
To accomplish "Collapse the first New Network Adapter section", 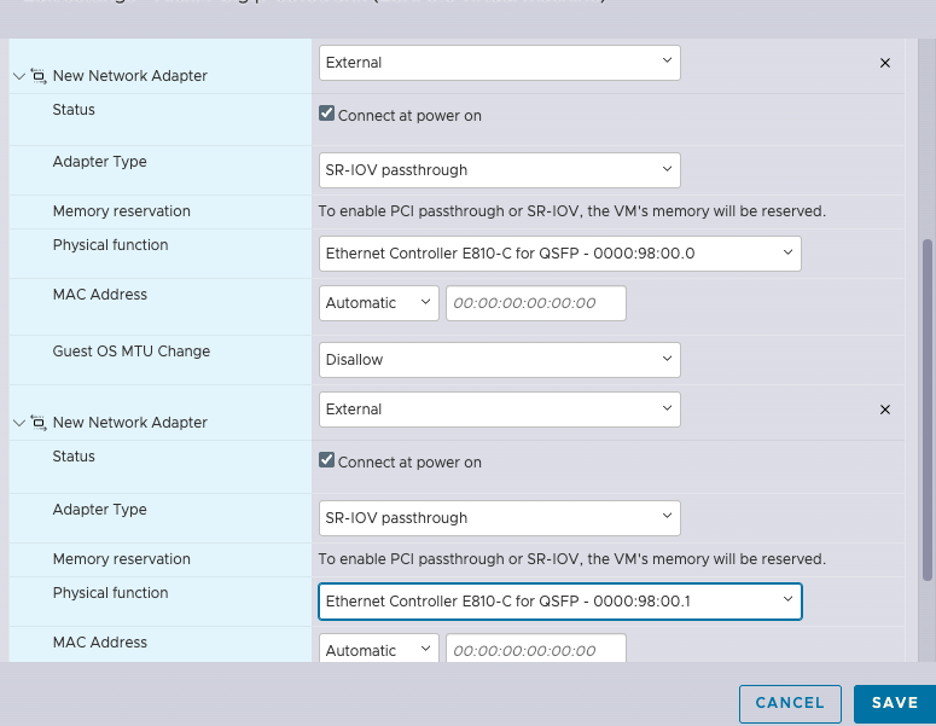I will click(x=19, y=76).
